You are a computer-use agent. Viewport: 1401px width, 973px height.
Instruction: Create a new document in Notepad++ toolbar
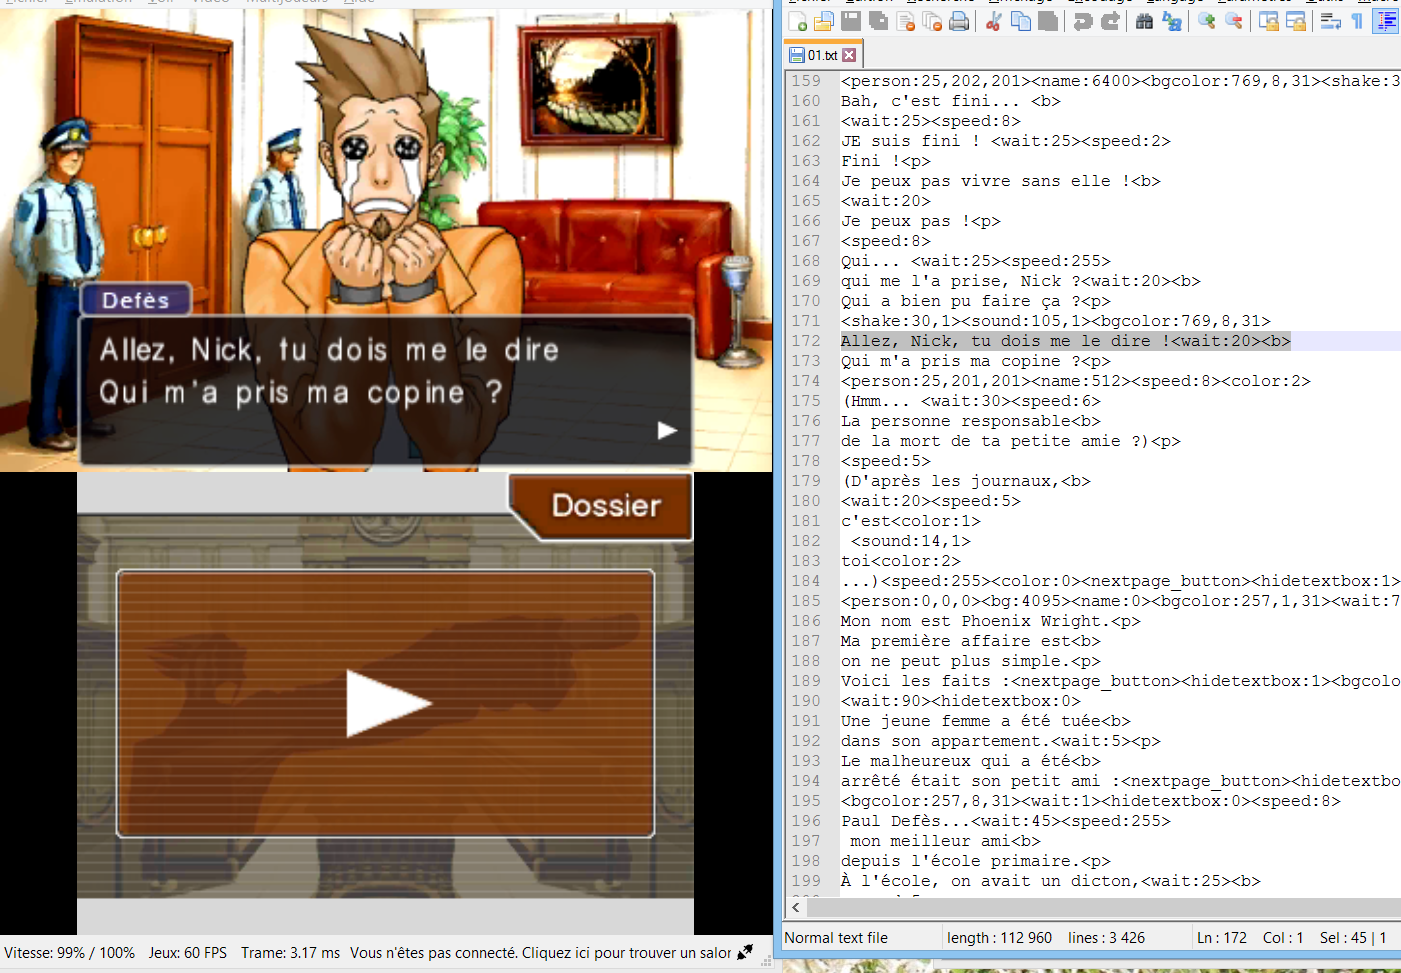797,21
